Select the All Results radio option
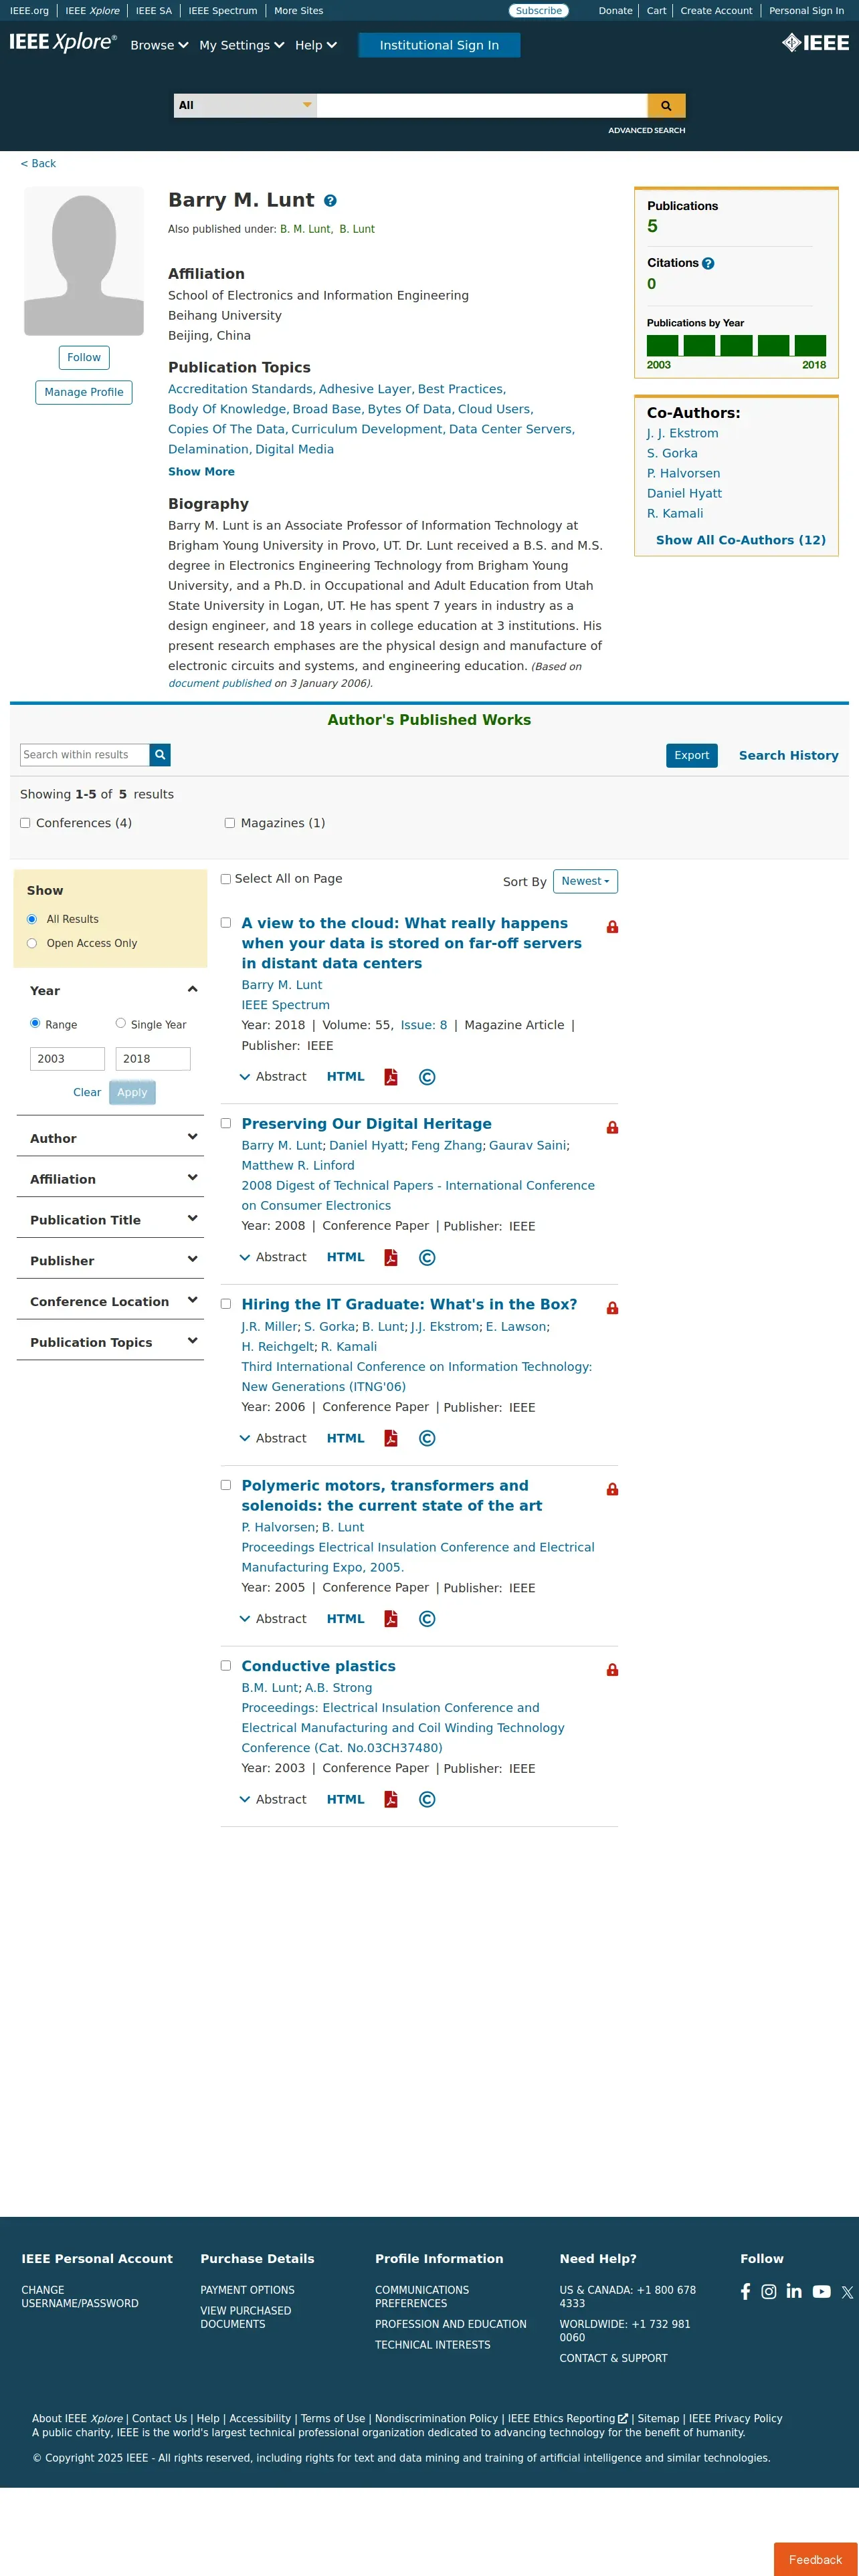Image resolution: width=859 pixels, height=2576 pixels. tap(32, 919)
